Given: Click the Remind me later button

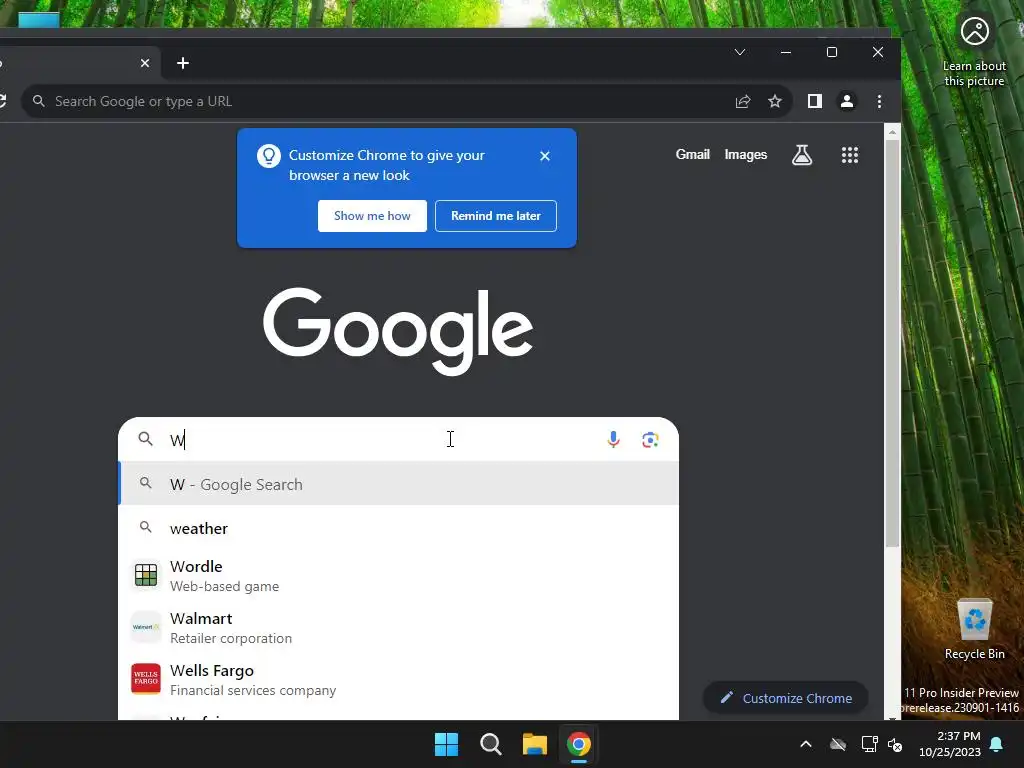Looking at the screenshot, I should (496, 216).
